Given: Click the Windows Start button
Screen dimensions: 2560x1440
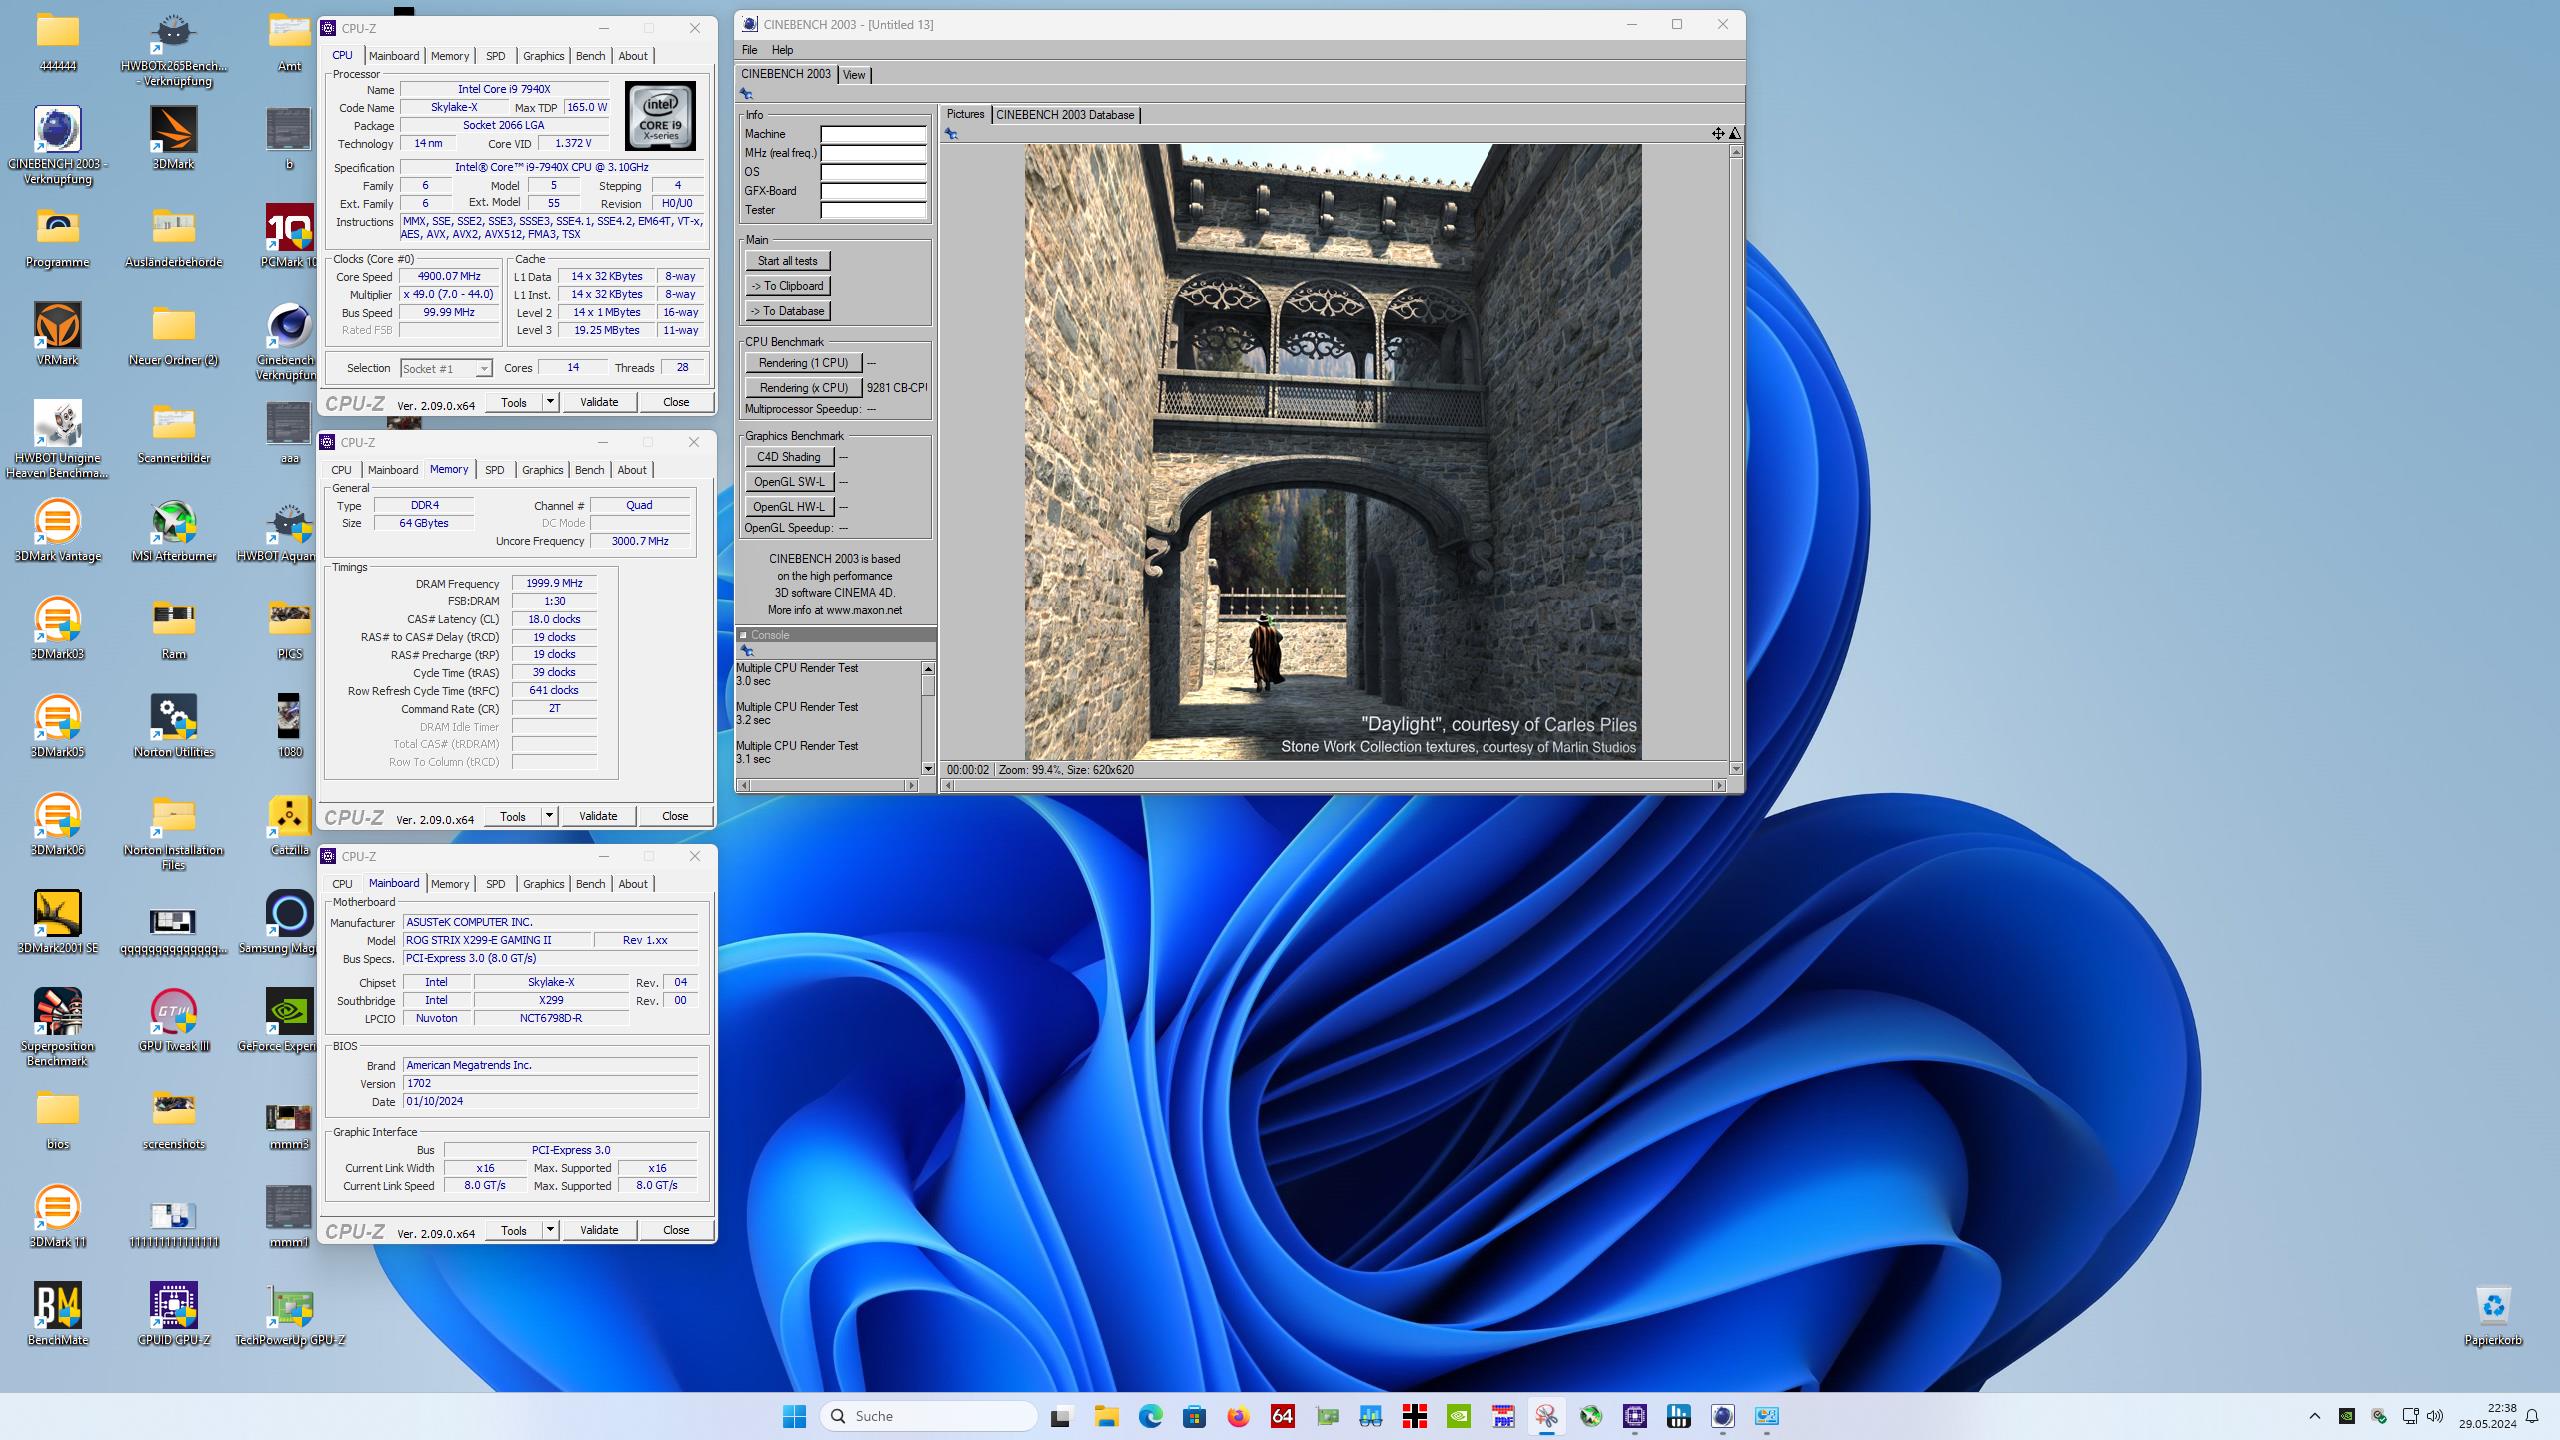Looking at the screenshot, I should [x=794, y=1416].
